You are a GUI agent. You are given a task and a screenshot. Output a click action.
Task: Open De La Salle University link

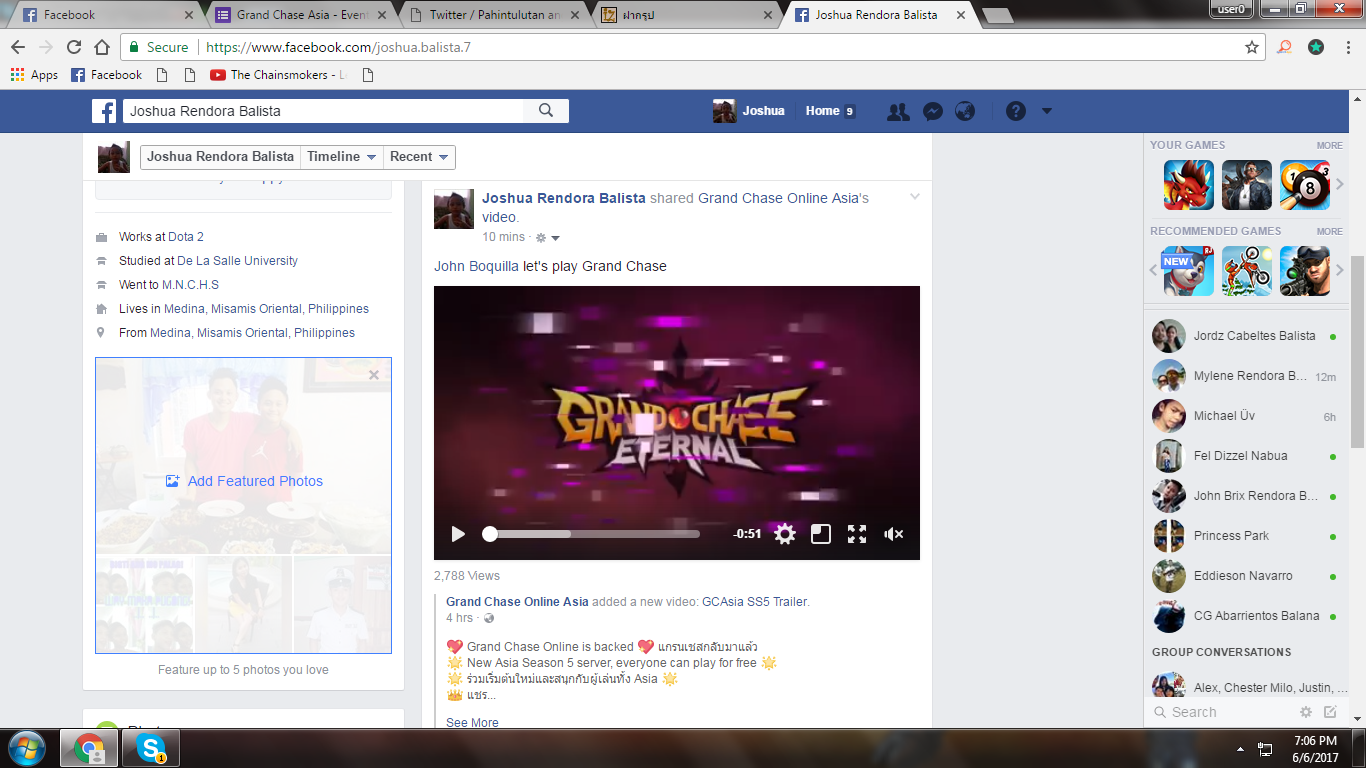coord(238,261)
